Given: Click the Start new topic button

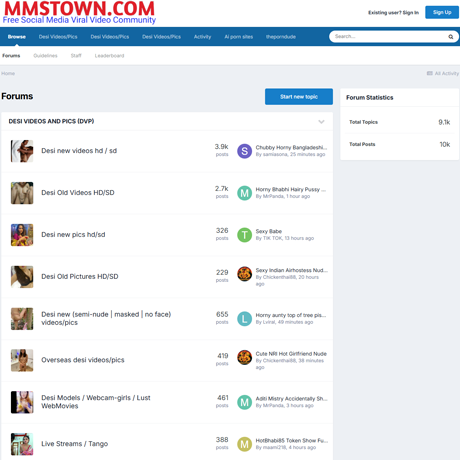Looking at the screenshot, I should 299,97.
